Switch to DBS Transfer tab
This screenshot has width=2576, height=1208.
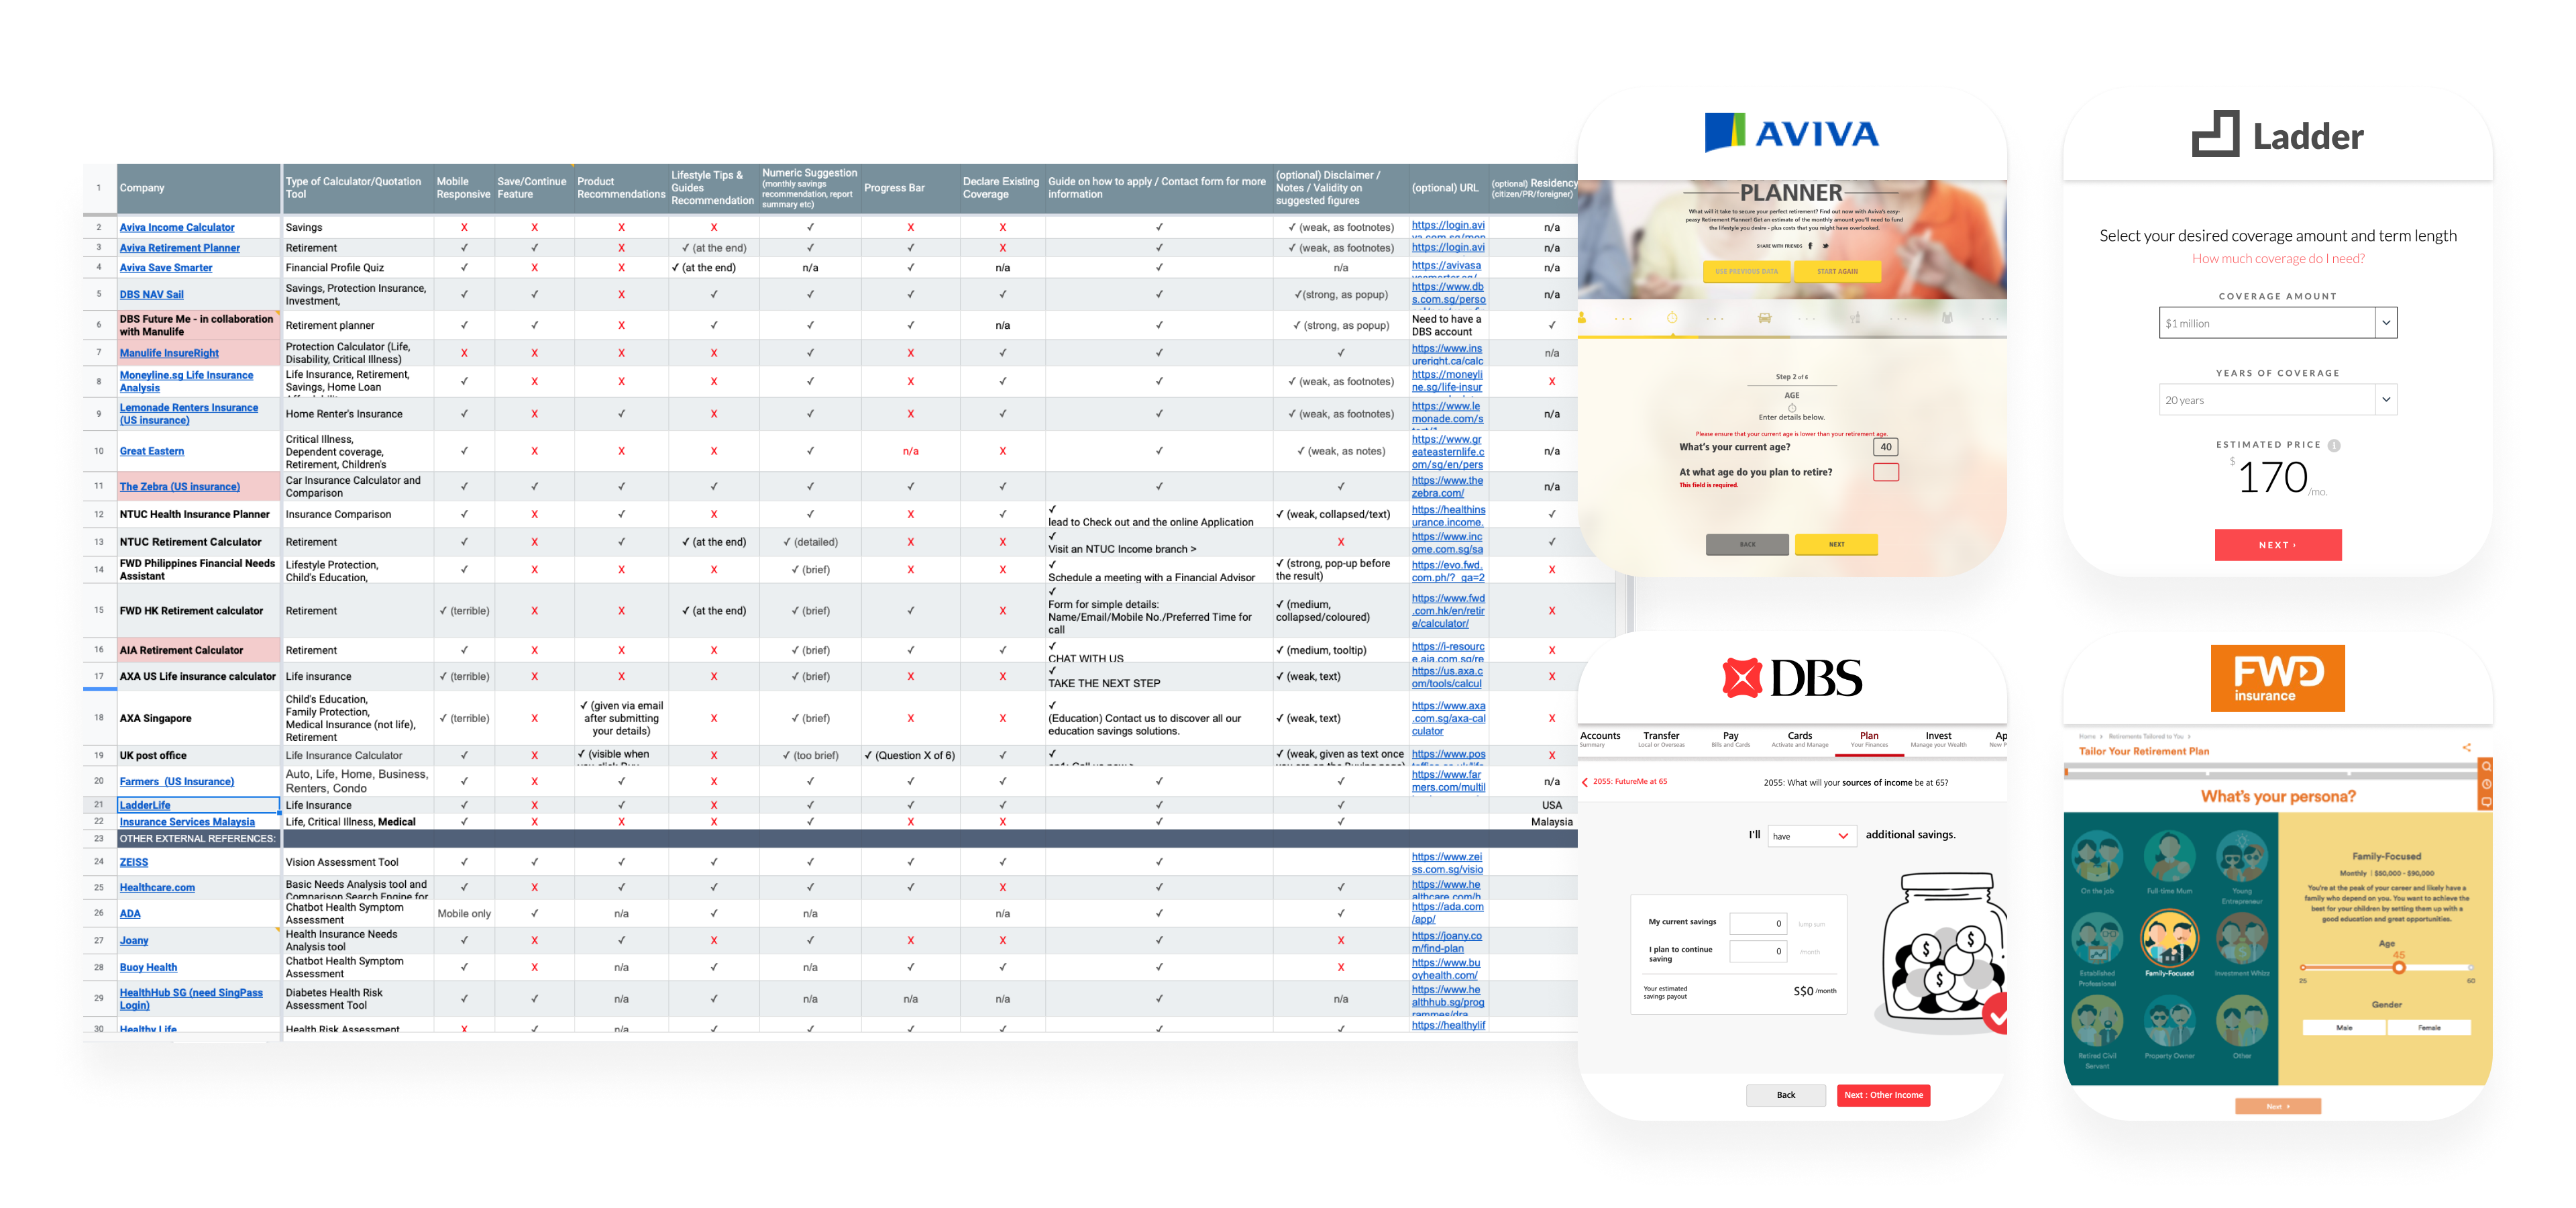[1661, 739]
